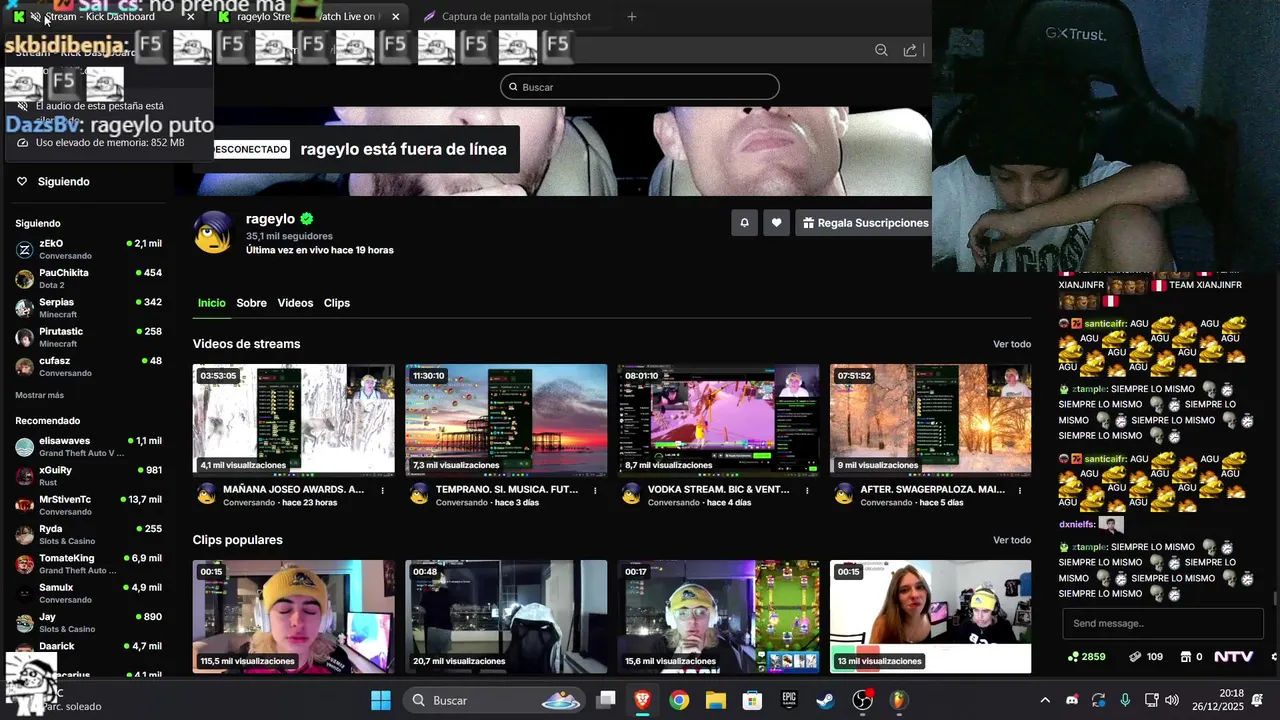Click the NTV logo in chat

pos(1233,657)
